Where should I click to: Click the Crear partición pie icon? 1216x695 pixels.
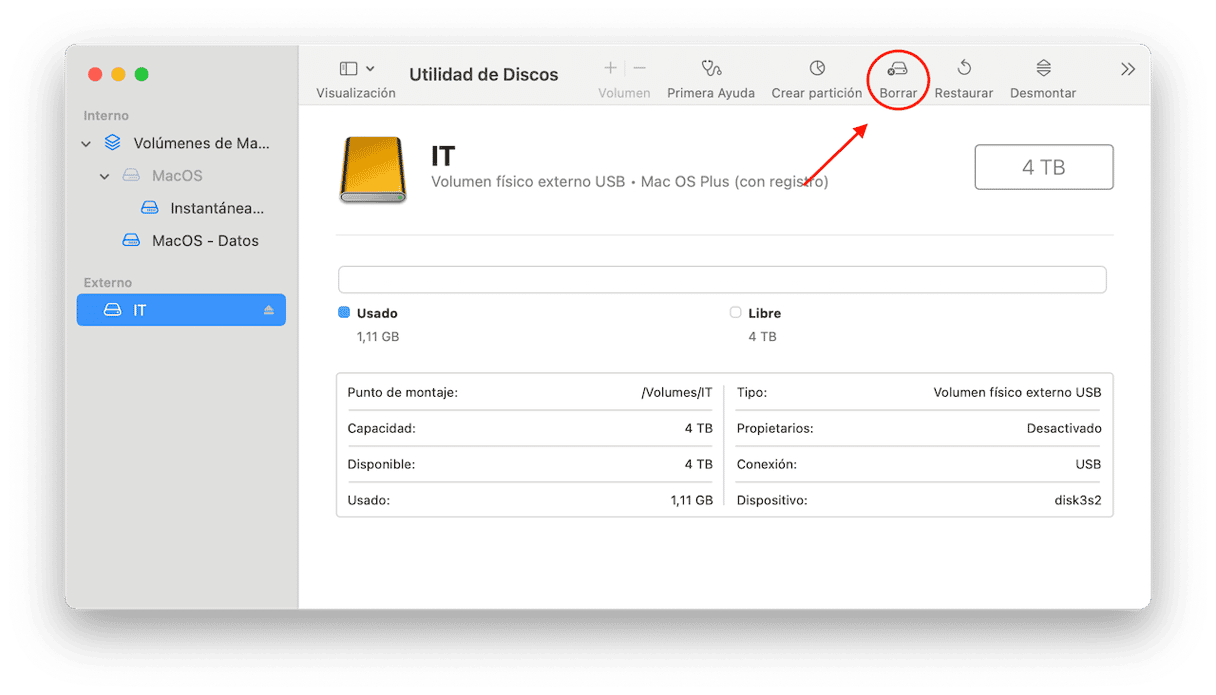point(817,69)
